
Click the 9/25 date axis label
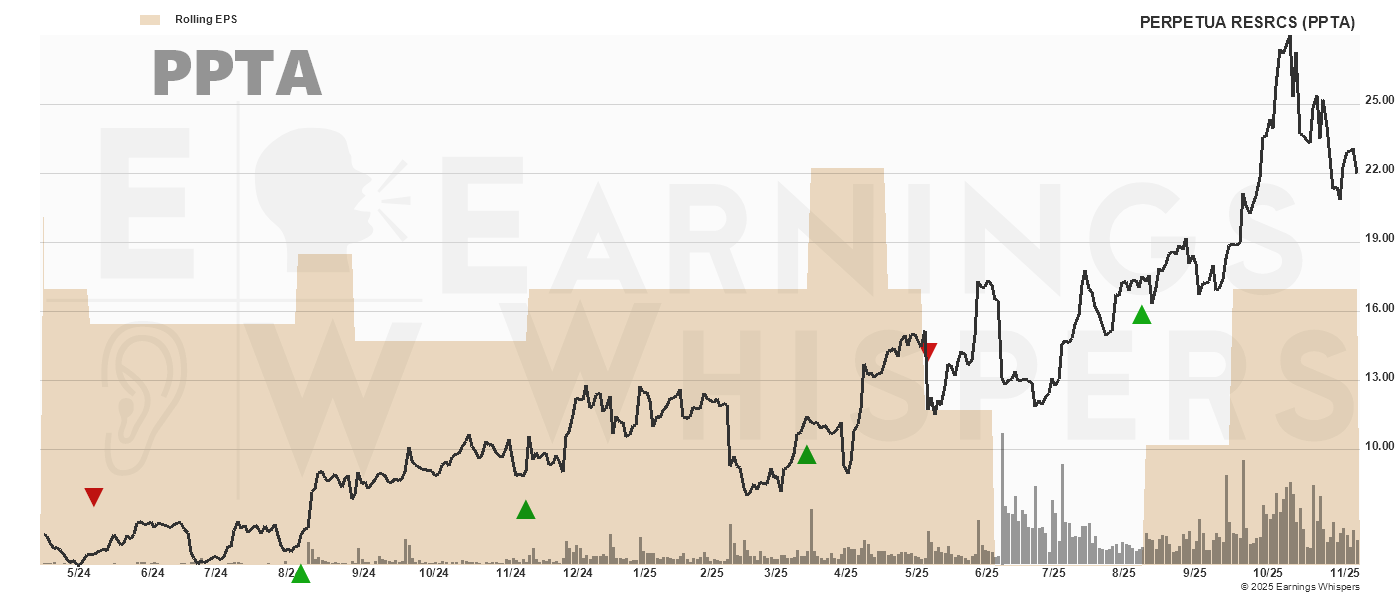(1195, 573)
